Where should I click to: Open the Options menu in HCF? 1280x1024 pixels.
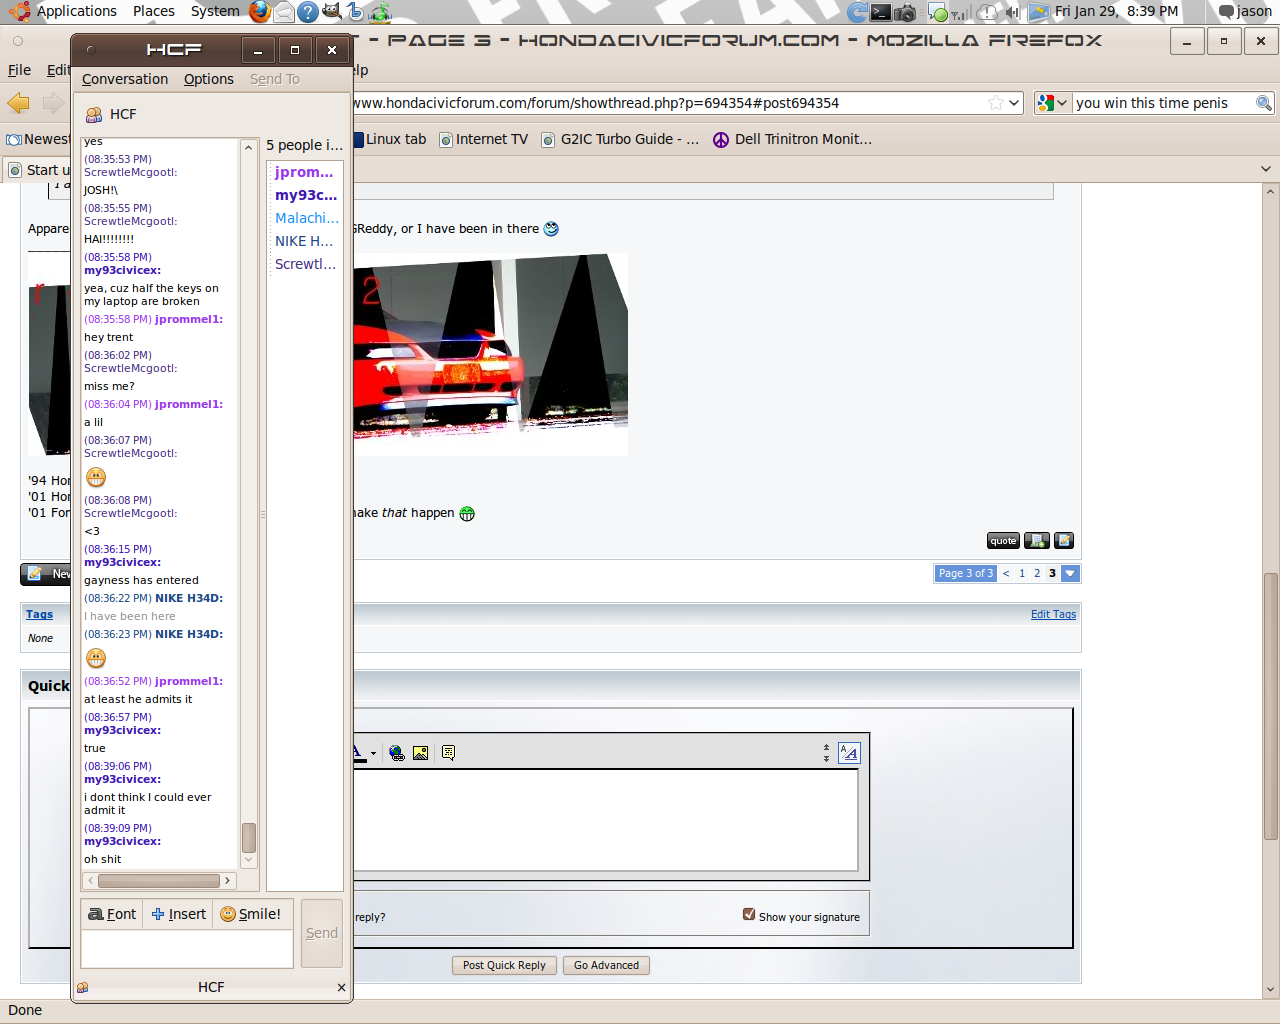(209, 79)
